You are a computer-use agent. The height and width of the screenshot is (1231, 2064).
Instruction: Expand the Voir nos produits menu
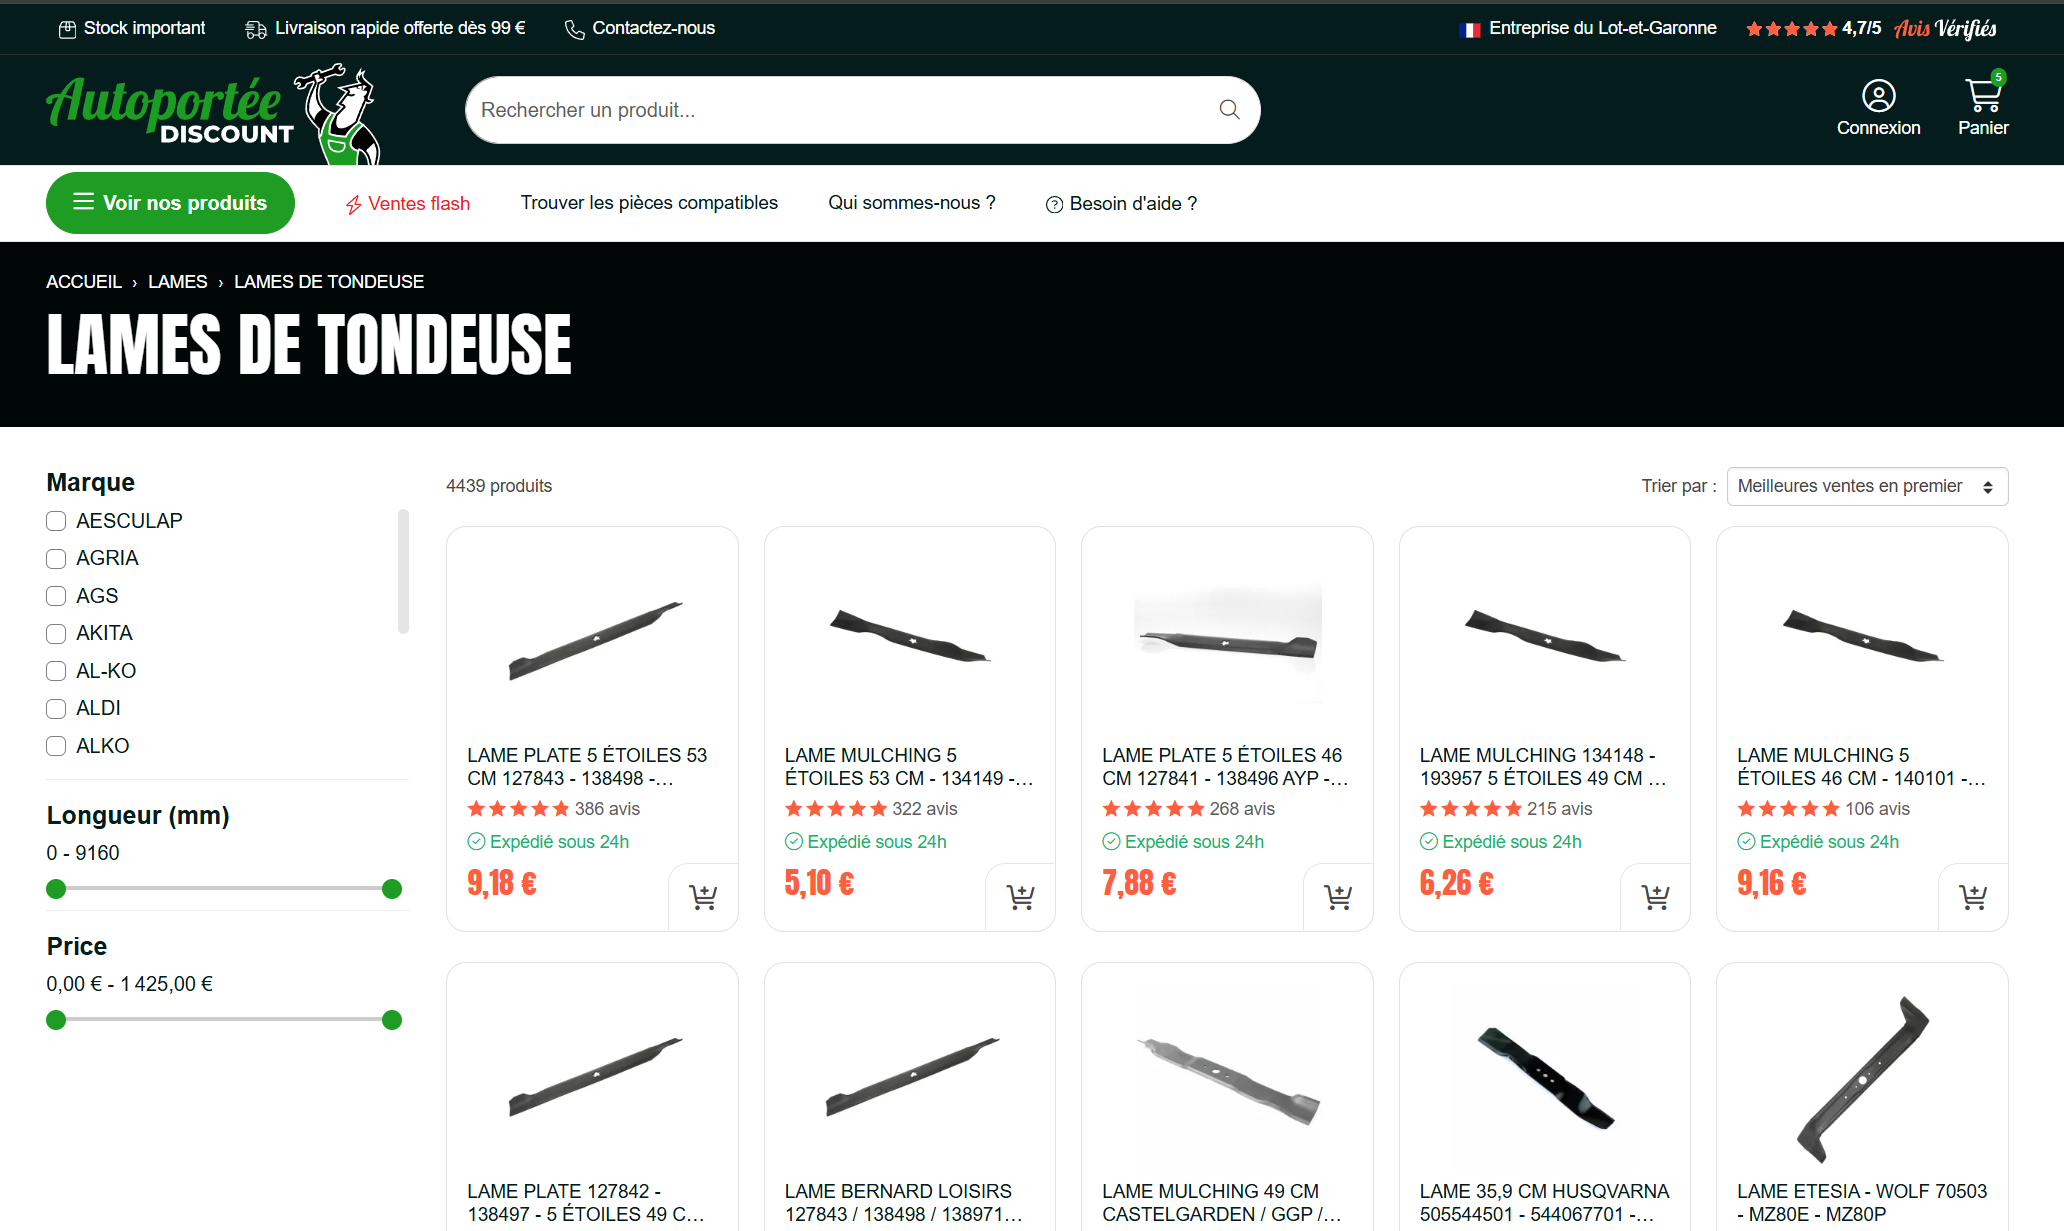[x=170, y=203]
